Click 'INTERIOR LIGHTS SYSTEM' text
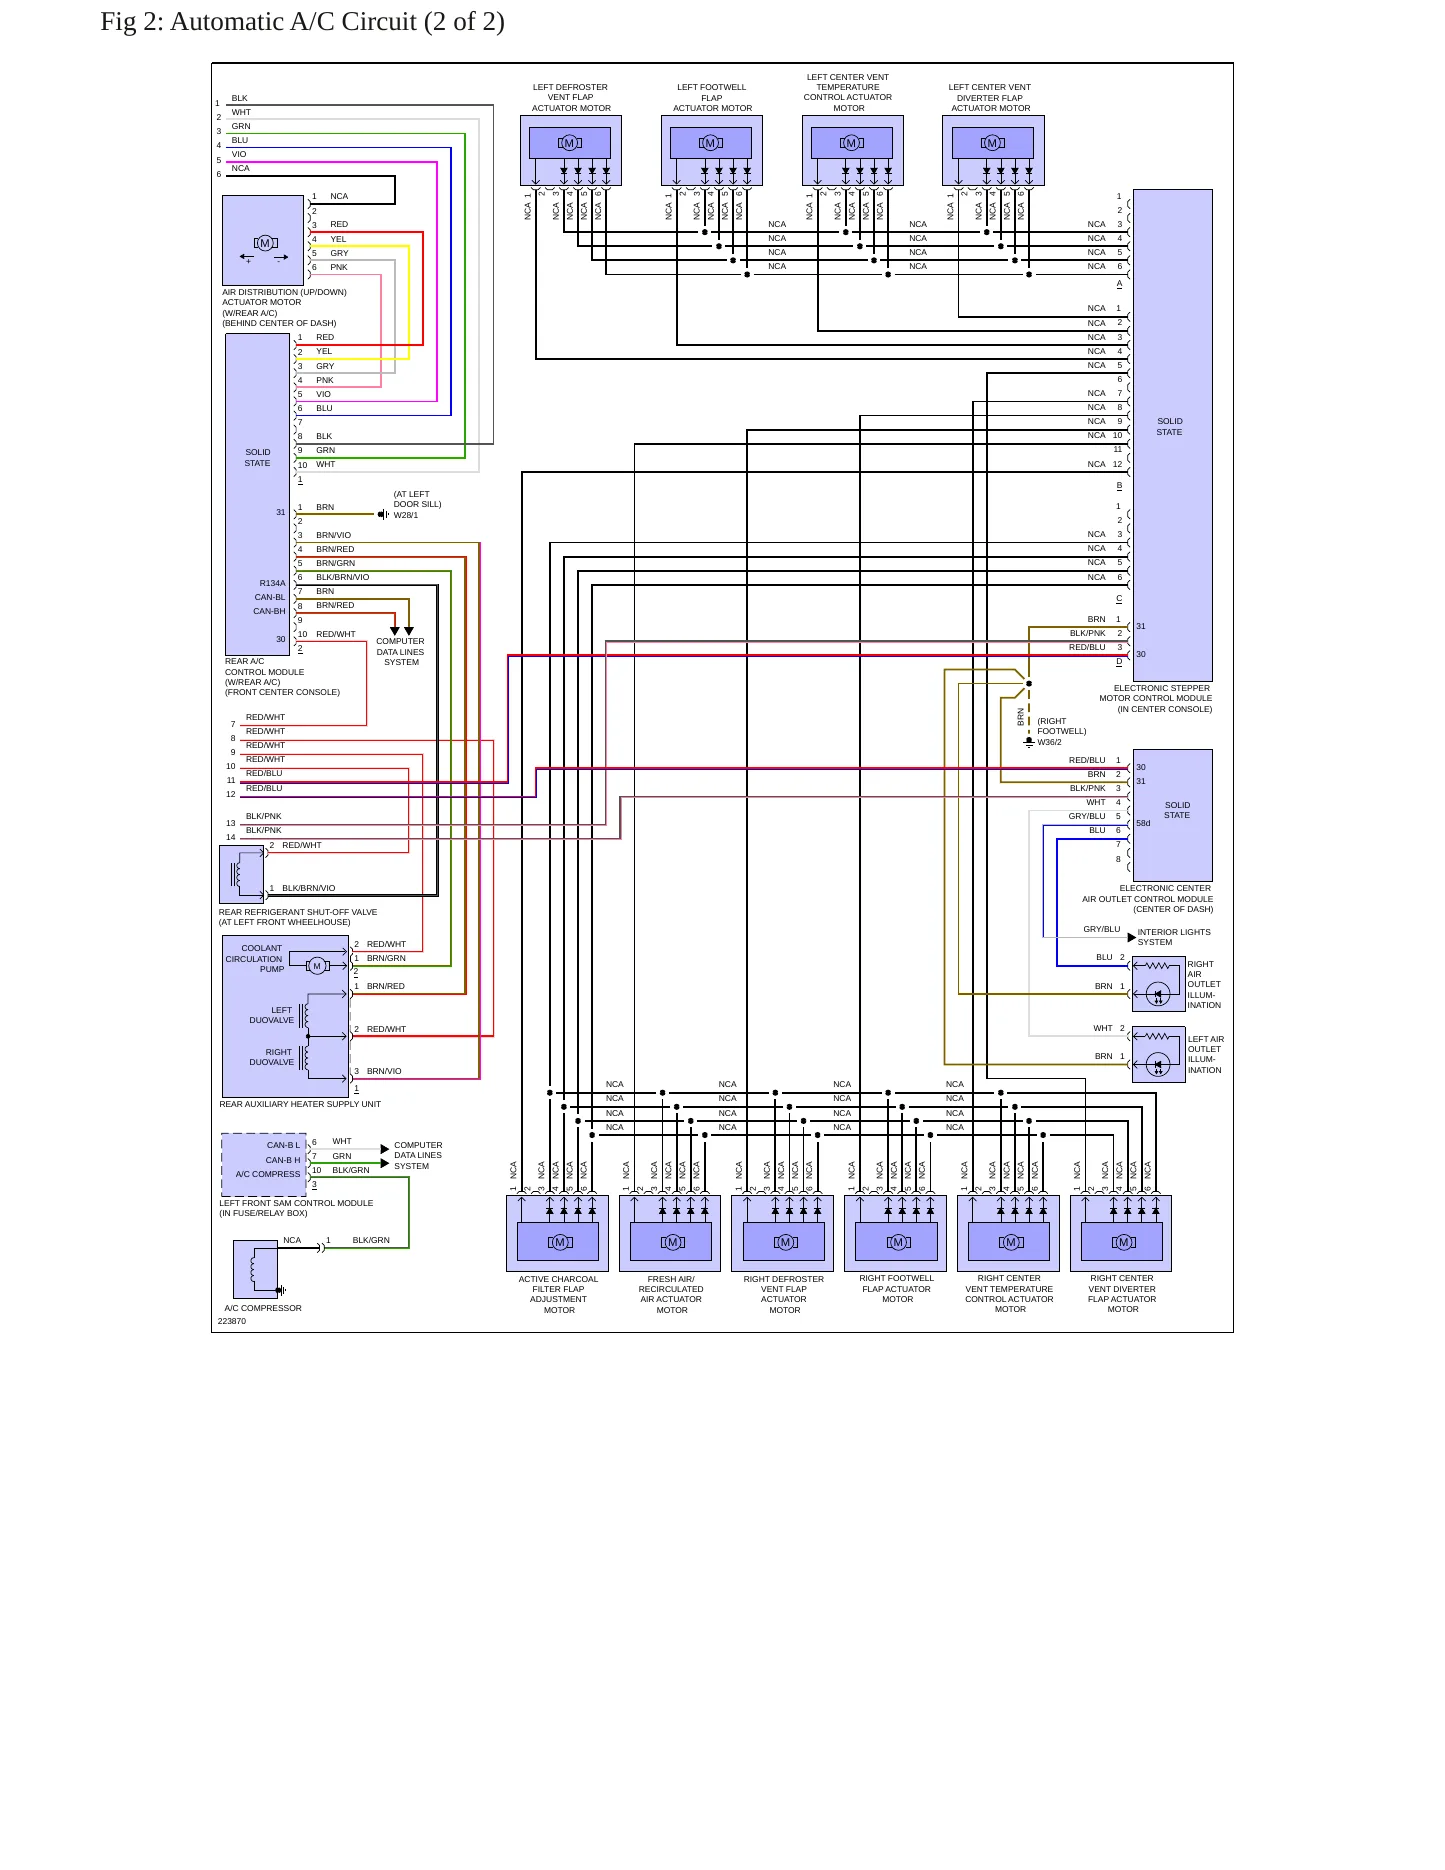The height and width of the screenshot is (1870, 1445). [x=1174, y=937]
